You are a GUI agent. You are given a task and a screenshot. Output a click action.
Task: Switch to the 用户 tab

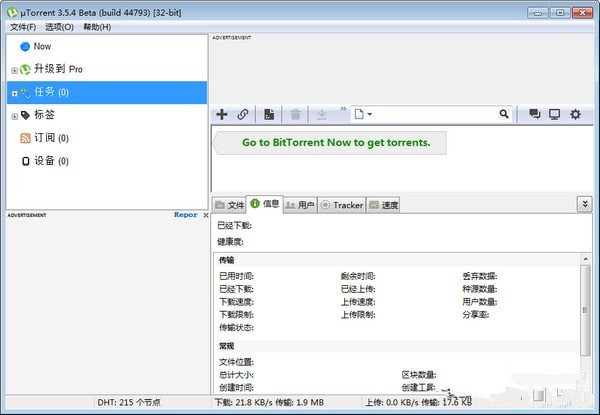(300, 205)
